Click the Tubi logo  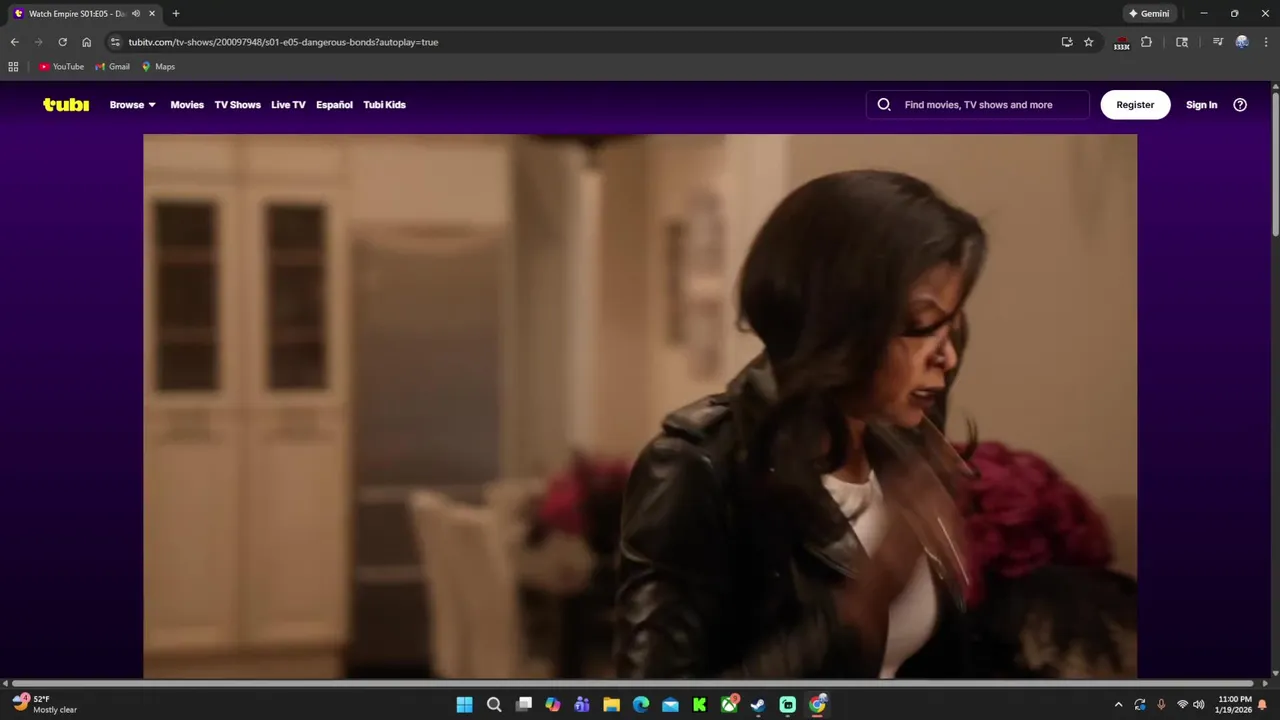click(66, 105)
